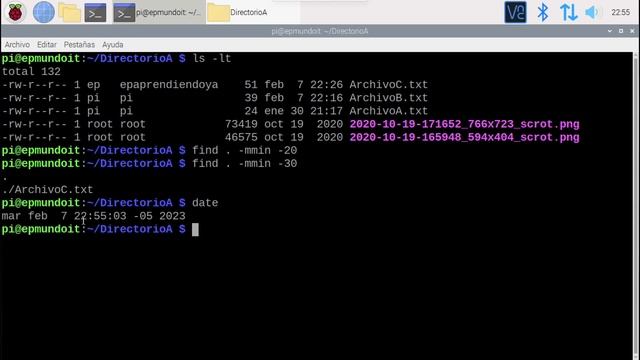640x360 pixels.
Task: Click the terminal cursor at last prompt
Action: tap(195, 229)
